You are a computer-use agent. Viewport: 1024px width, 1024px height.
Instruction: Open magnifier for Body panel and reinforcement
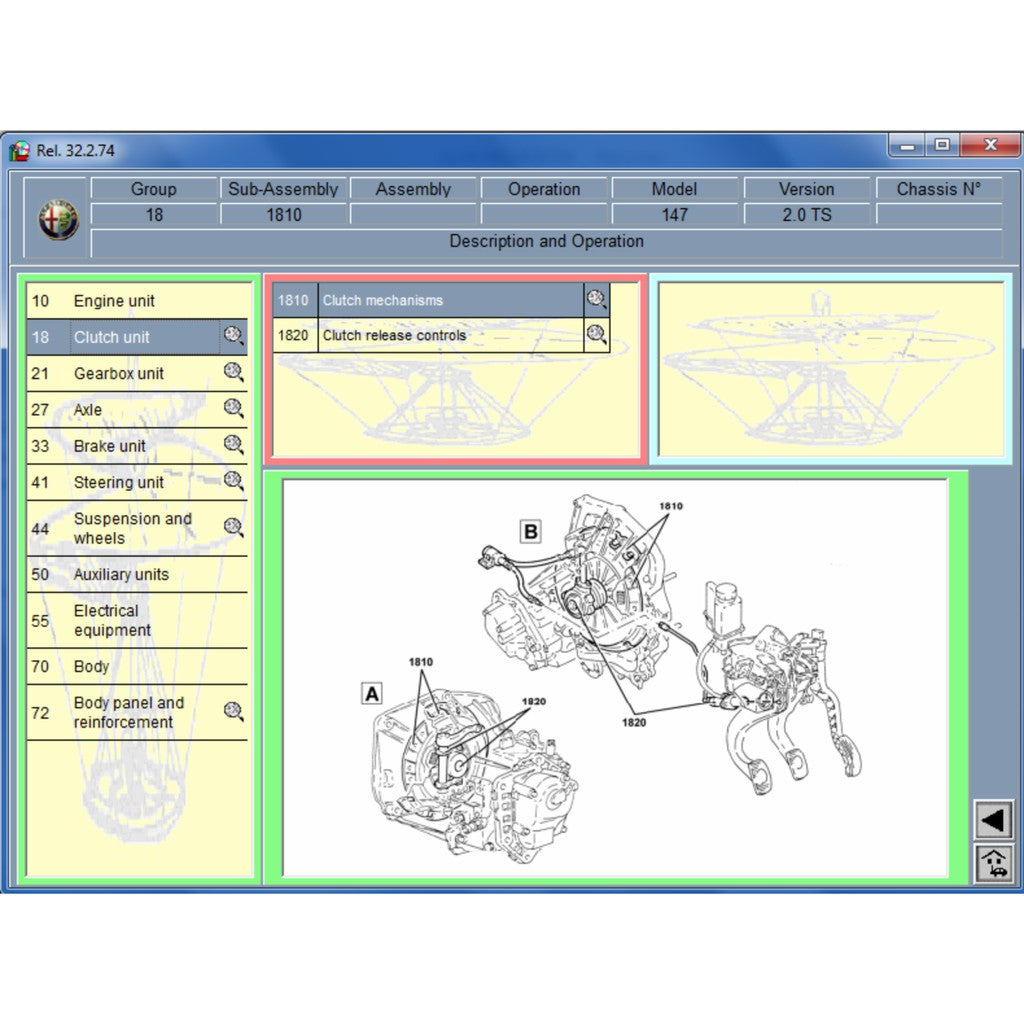click(x=234, y=711)
